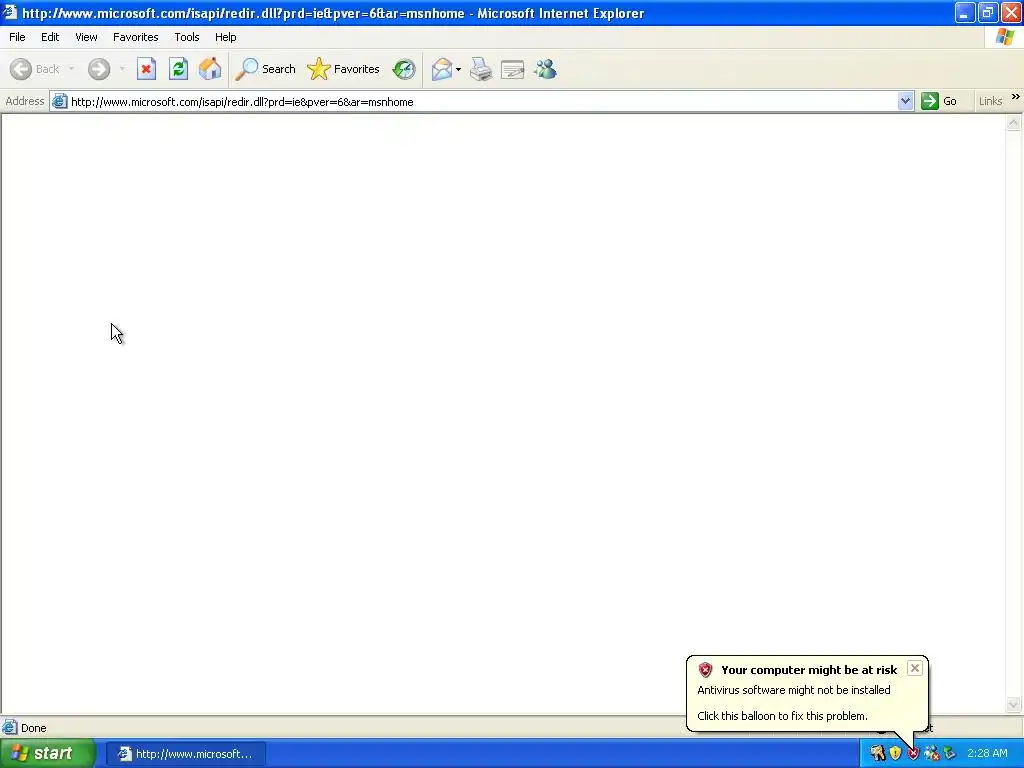Click the red security alert tray icon
The height and width of the screenshot is (768, 1024).
click(913, 754)
